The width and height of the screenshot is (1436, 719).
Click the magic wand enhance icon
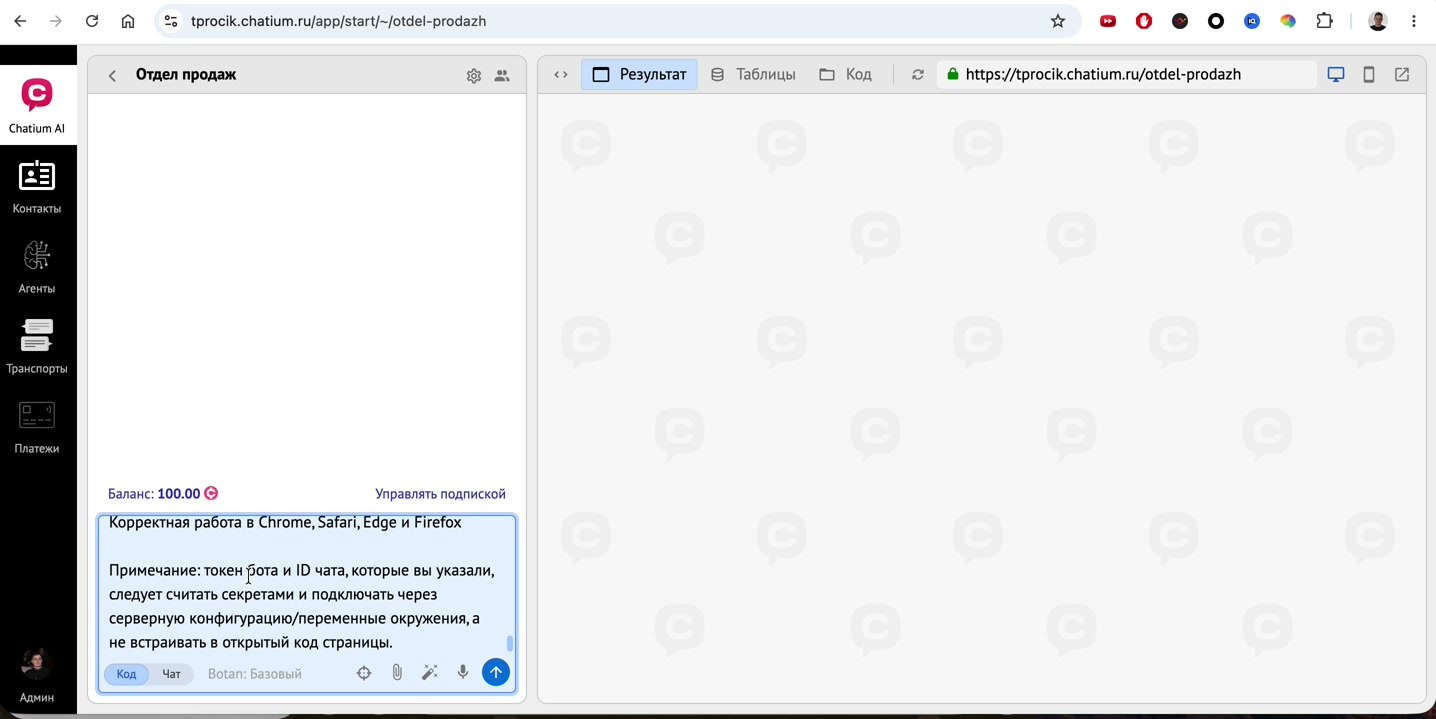[430, 673]
